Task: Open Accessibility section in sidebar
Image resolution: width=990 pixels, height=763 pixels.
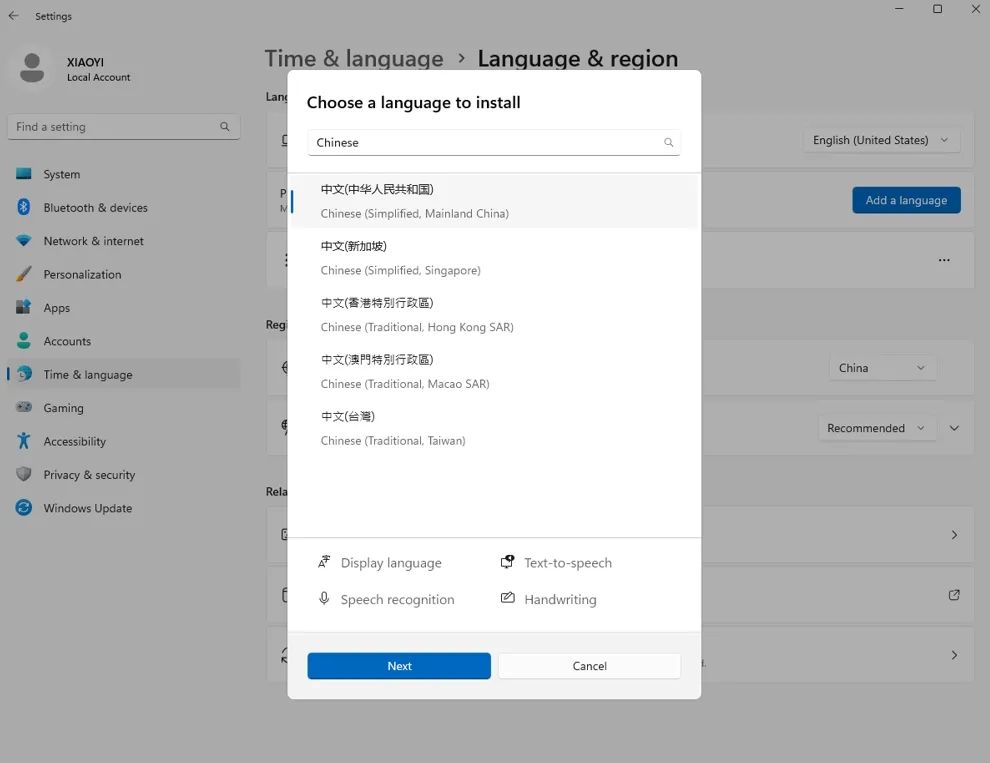Action: click(123, 442)
